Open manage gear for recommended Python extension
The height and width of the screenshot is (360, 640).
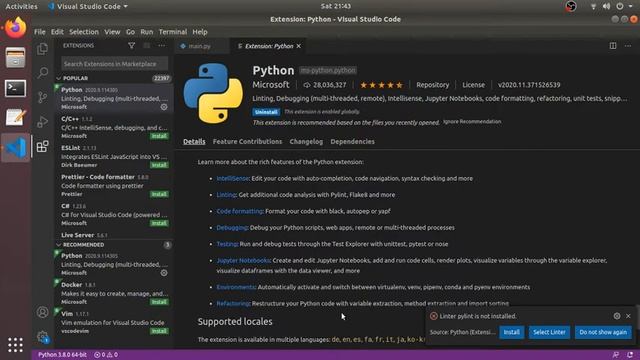pyautogui.click(x=164, y=273)
